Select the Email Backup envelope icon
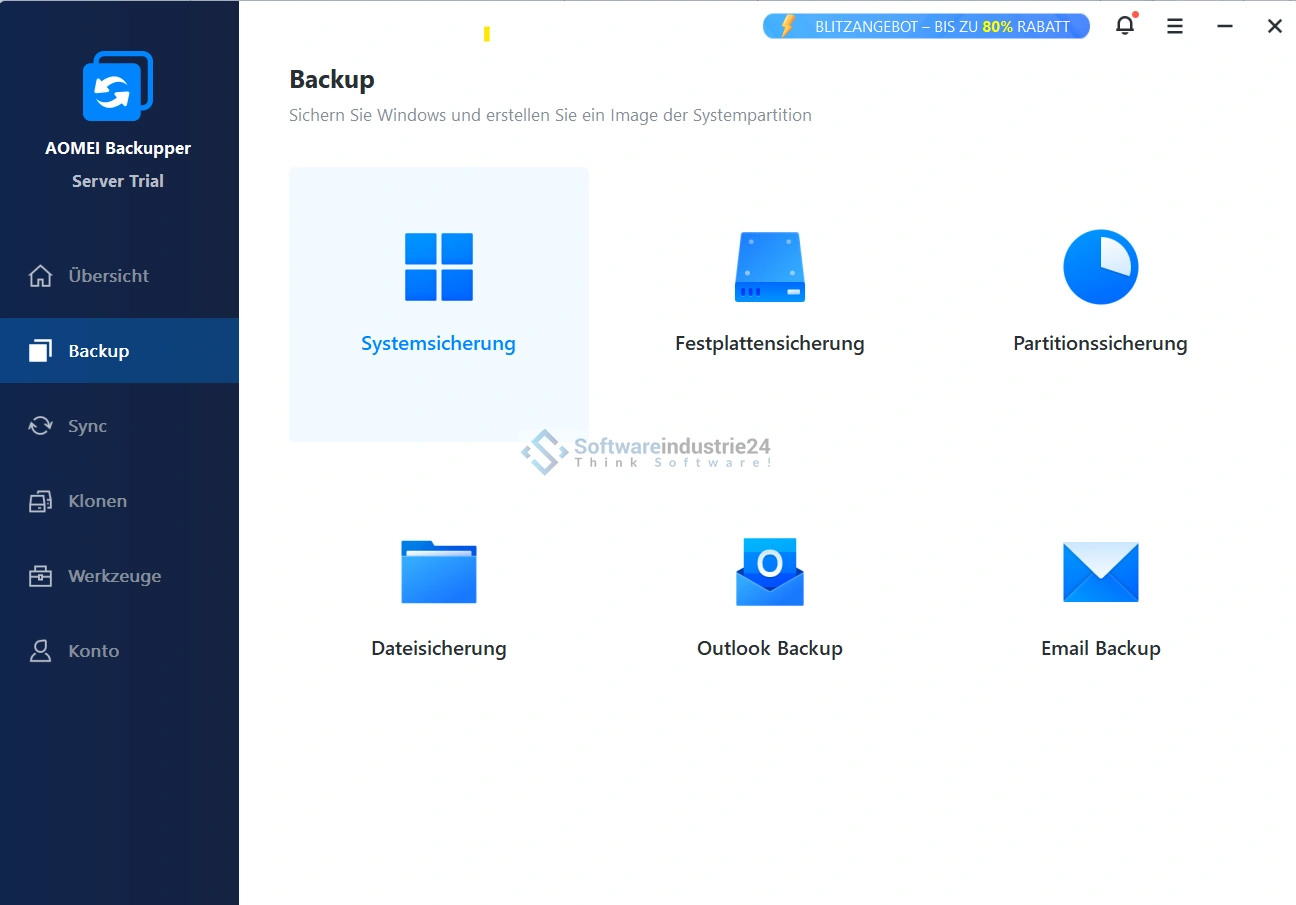The height and width of the screenshot is (905, 1296). 1100,572
